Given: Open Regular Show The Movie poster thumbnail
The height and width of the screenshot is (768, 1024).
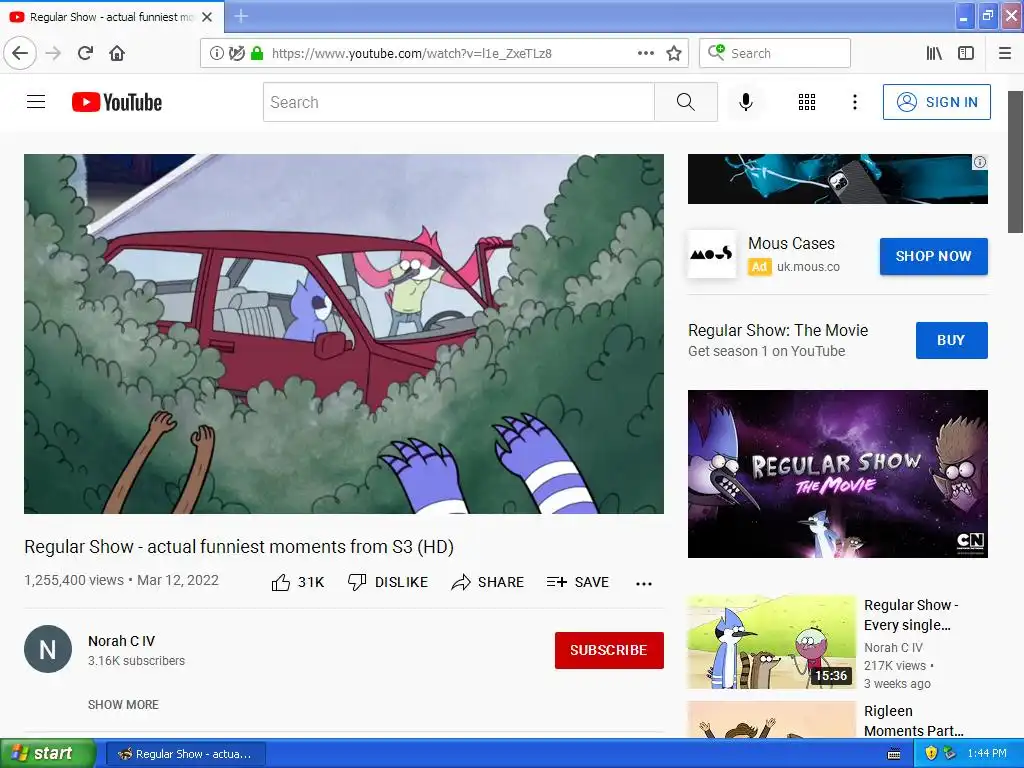Looking at the screenshot, I should coord(837,473).
